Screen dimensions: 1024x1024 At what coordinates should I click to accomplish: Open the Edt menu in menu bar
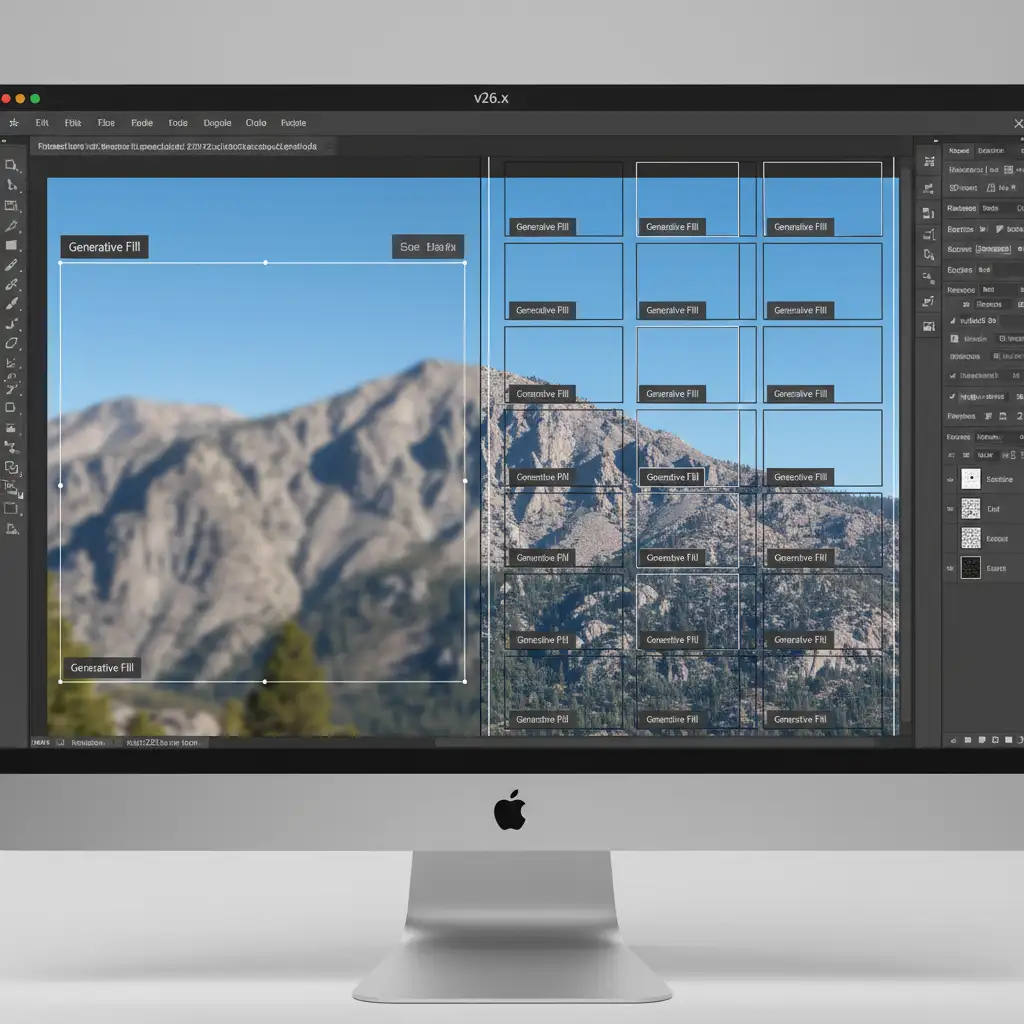42,123
